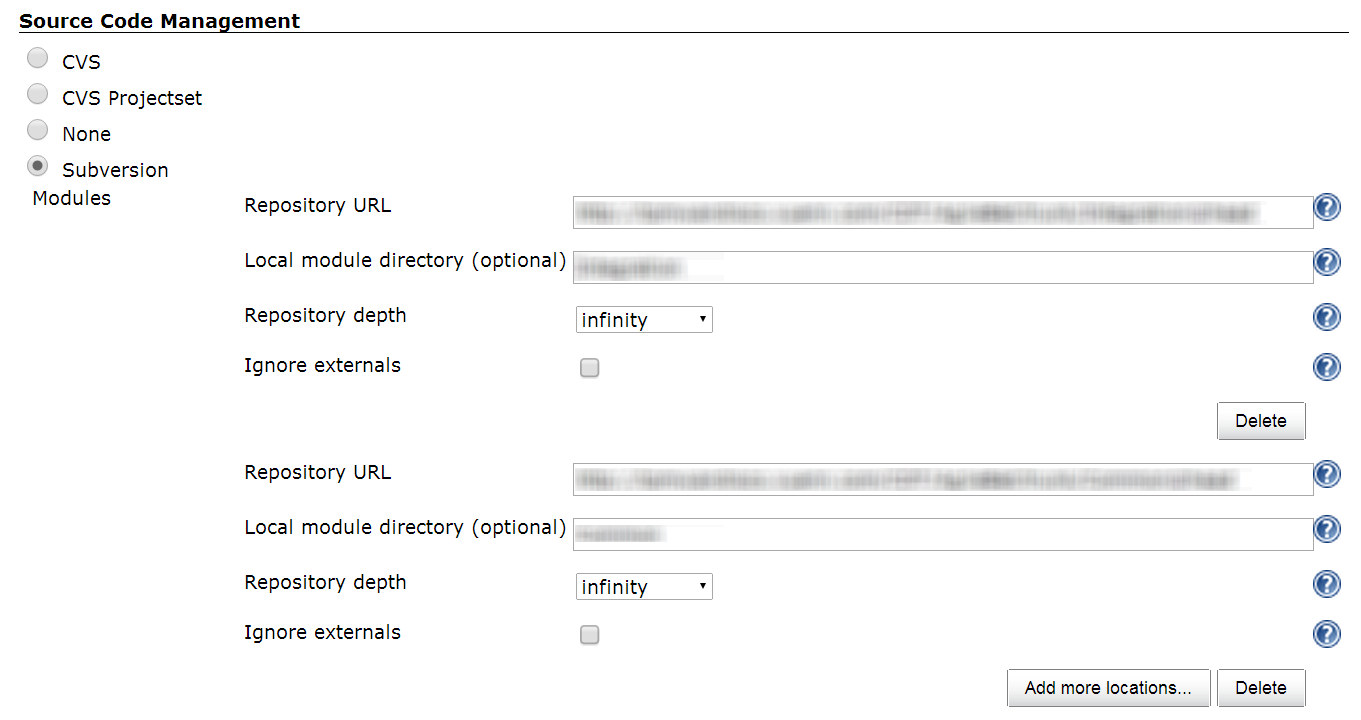
Task: Delete the first repository module
Action: pos(1260,421)
